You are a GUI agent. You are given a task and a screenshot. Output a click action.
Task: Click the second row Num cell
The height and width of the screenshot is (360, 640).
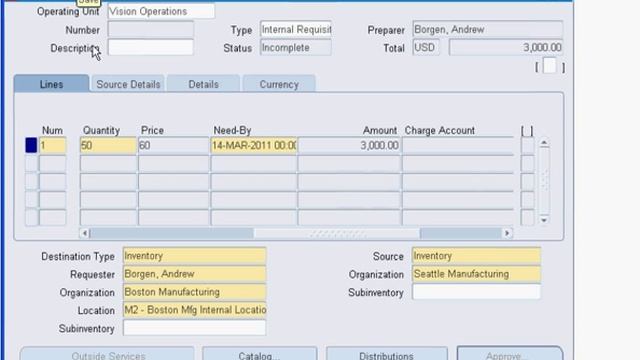click(53, 164)
